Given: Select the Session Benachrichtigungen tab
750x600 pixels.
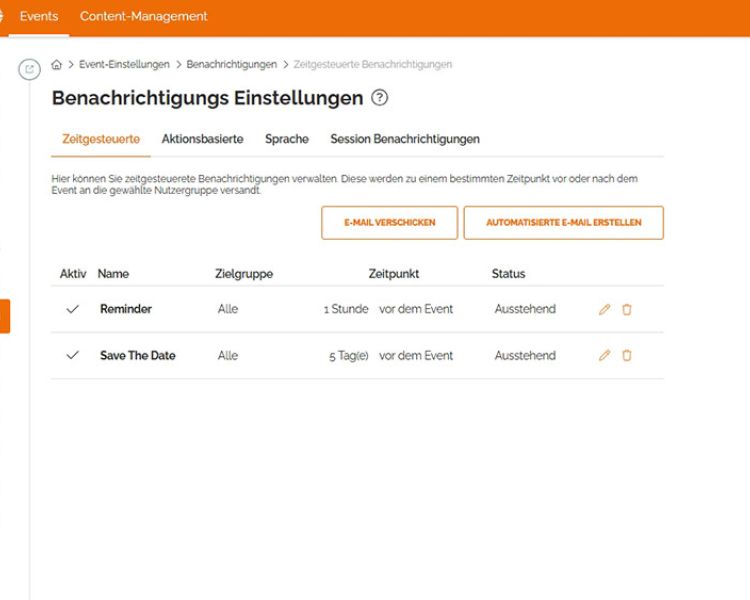Looking at the screenshot, I should click(404, 140).
